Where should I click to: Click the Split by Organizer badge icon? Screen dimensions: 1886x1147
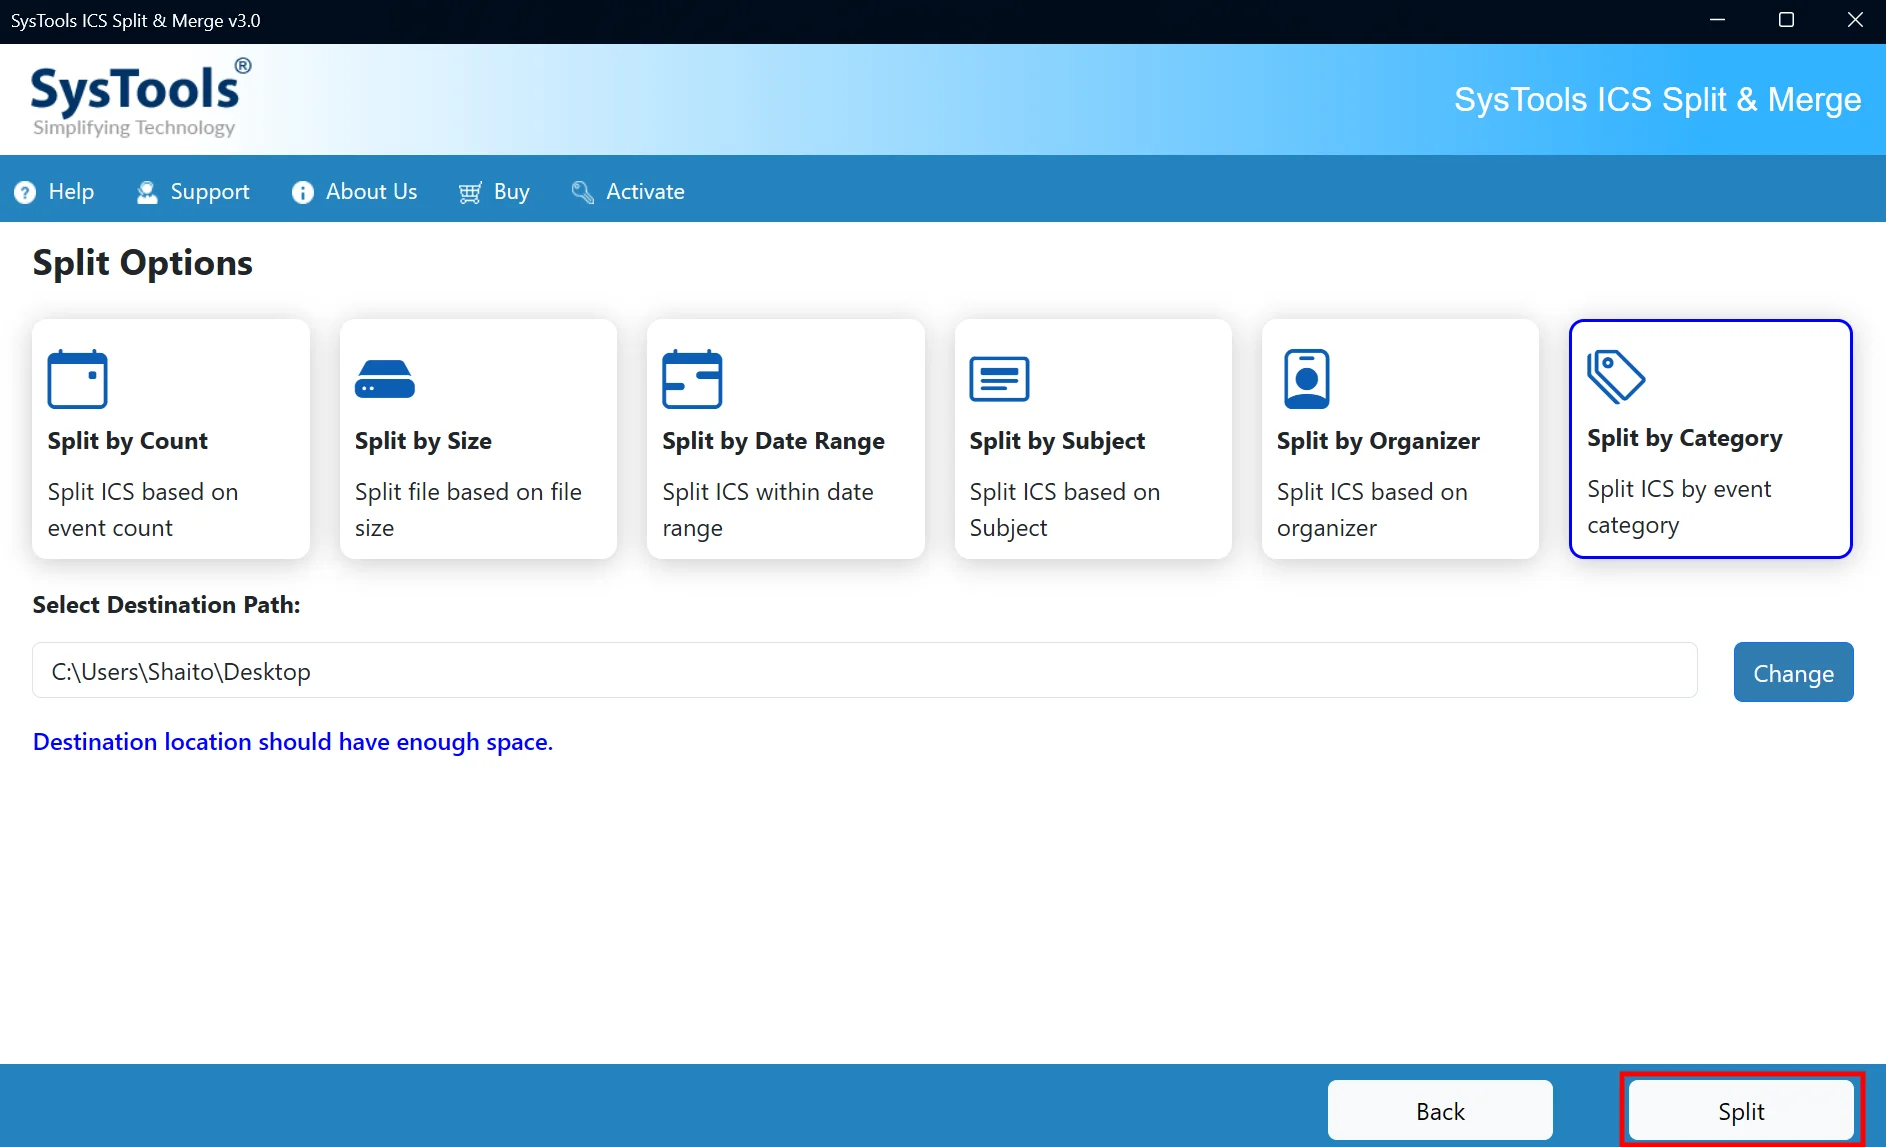click(1306, 379)
